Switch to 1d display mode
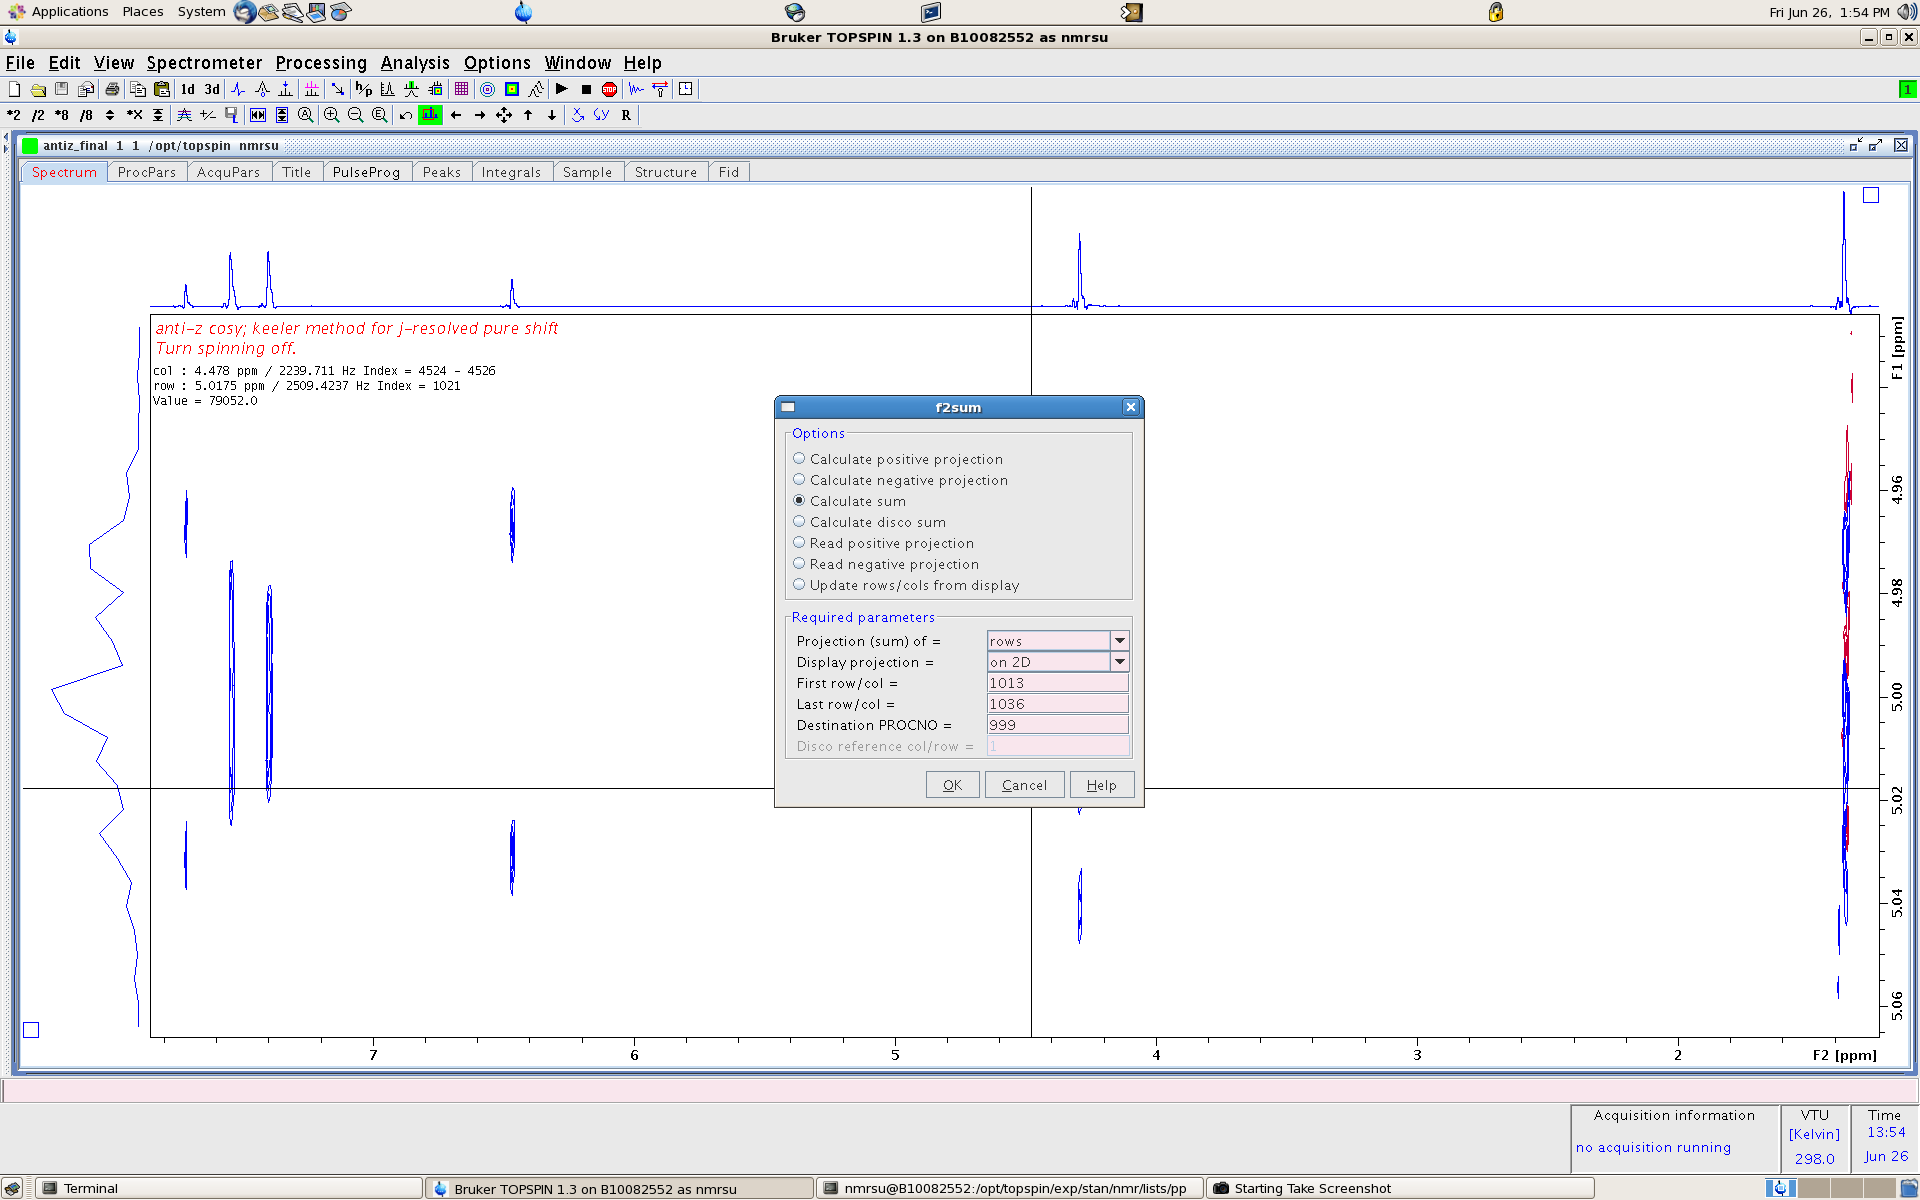 [x=187, y=89]
